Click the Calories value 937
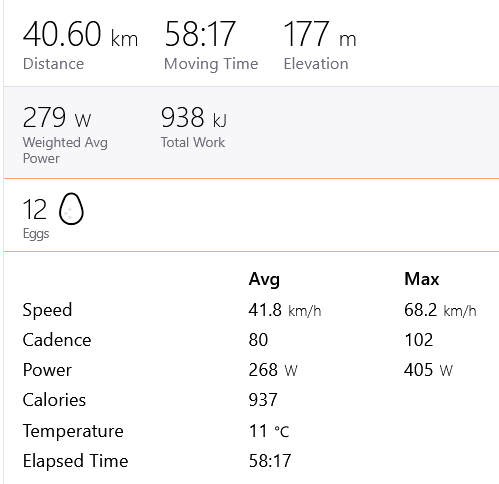499x484 pixels. [263, 400]
